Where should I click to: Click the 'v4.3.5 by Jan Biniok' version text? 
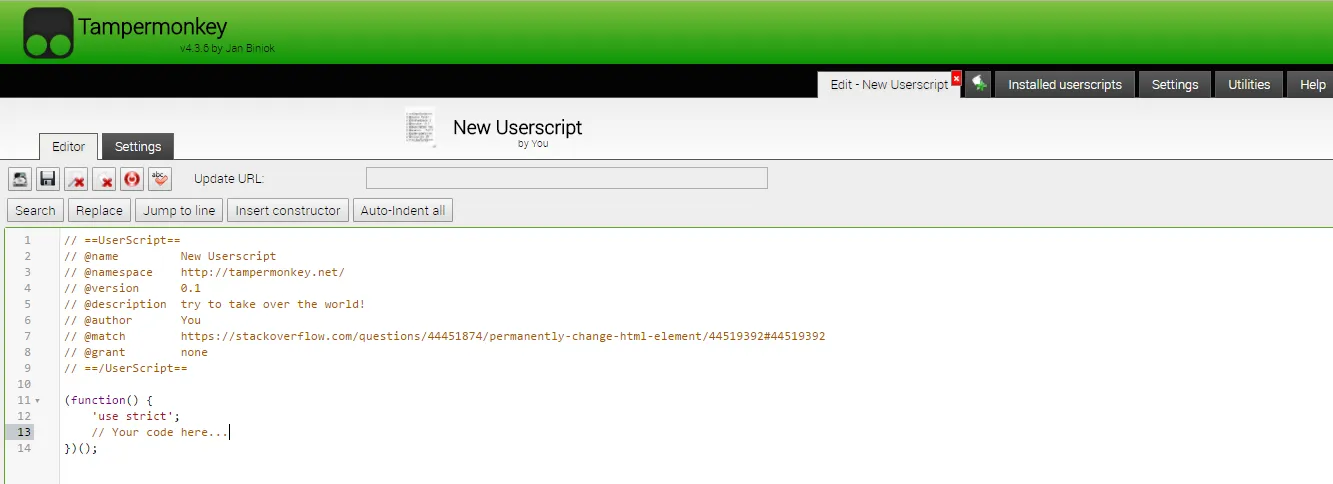point(227,48)
